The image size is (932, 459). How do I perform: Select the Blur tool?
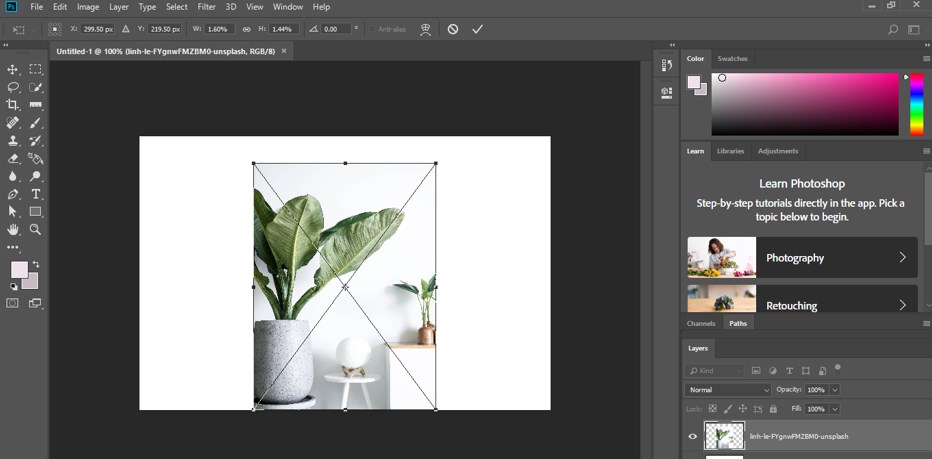coord(12,177)
